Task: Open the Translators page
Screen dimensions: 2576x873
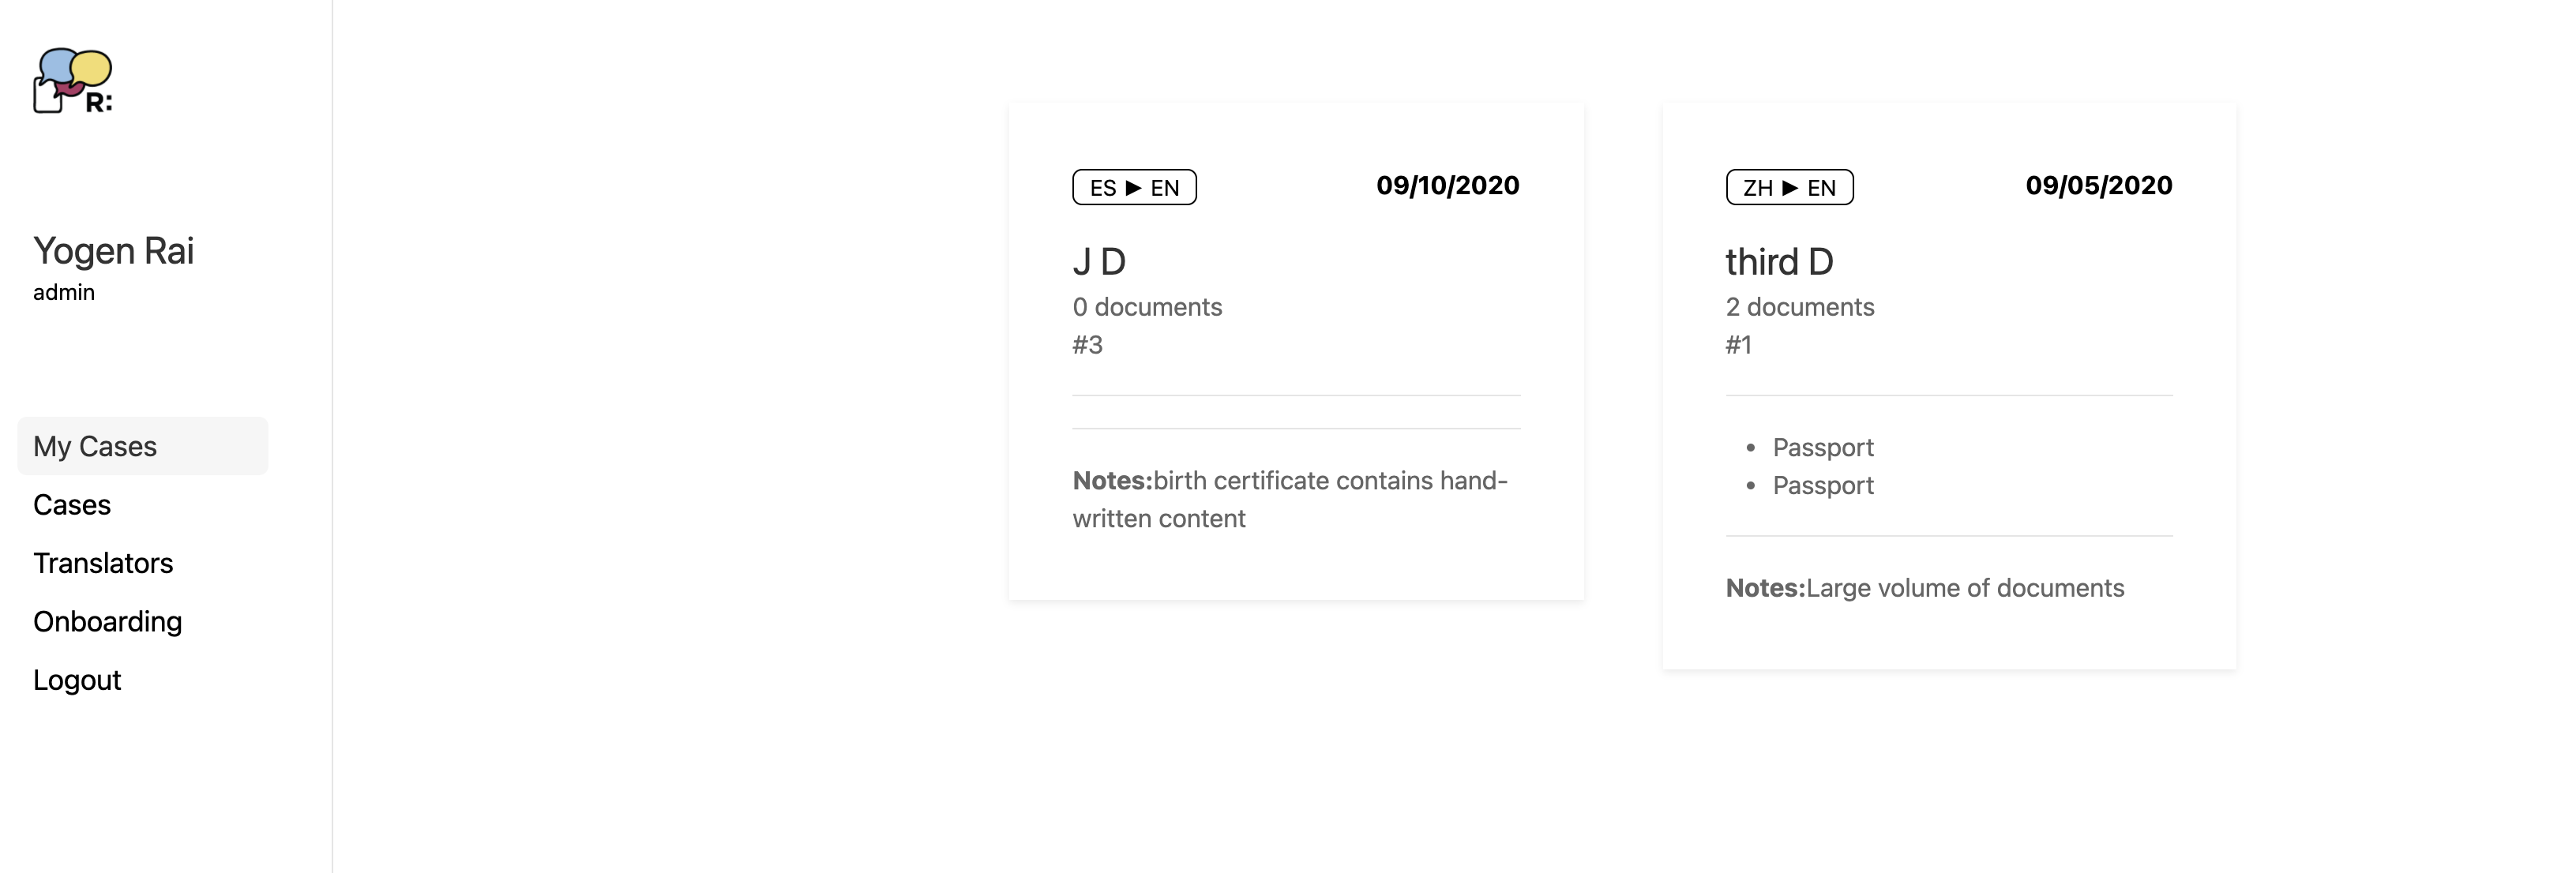Action: click(x=103, y=563)
